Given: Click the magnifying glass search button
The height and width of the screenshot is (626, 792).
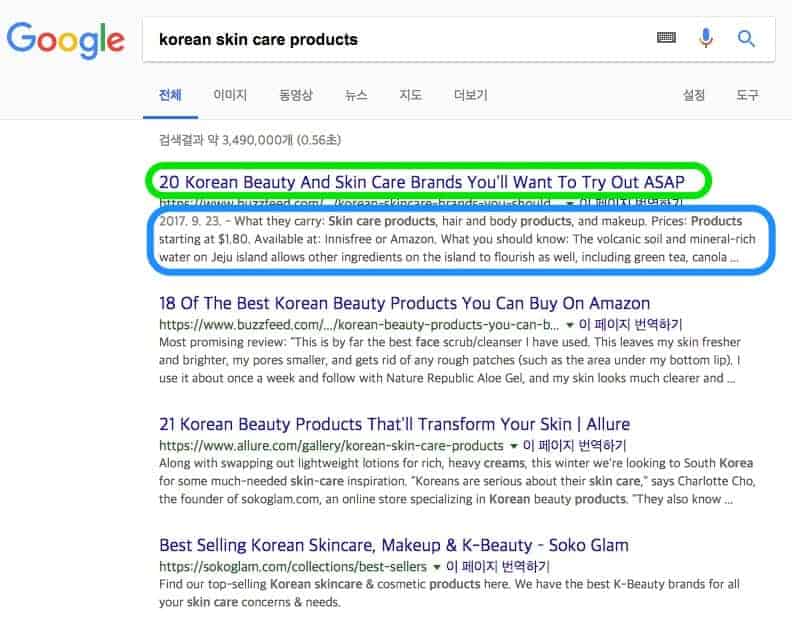Looking at the screenshot, I should [x=746, y=38].
